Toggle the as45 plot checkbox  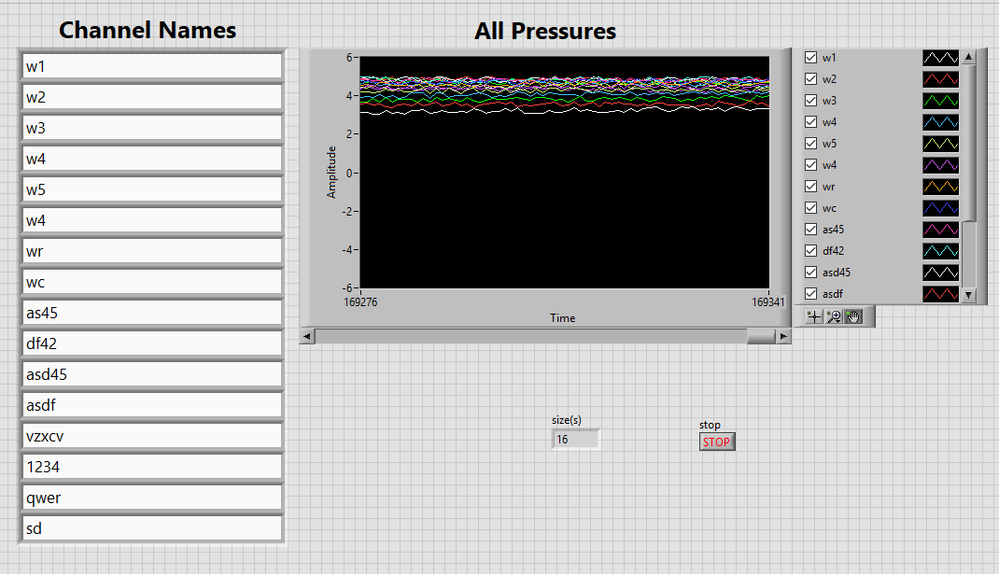click(x=810, y=229)
